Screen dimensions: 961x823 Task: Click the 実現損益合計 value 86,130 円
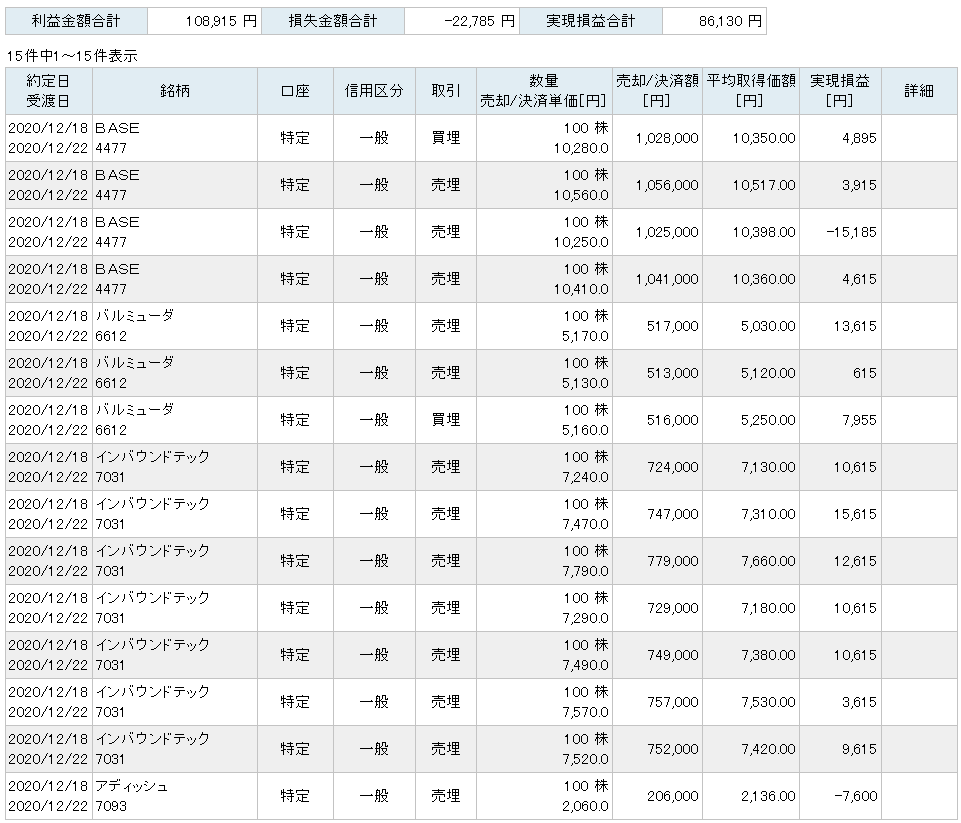[x=714, y=21]
